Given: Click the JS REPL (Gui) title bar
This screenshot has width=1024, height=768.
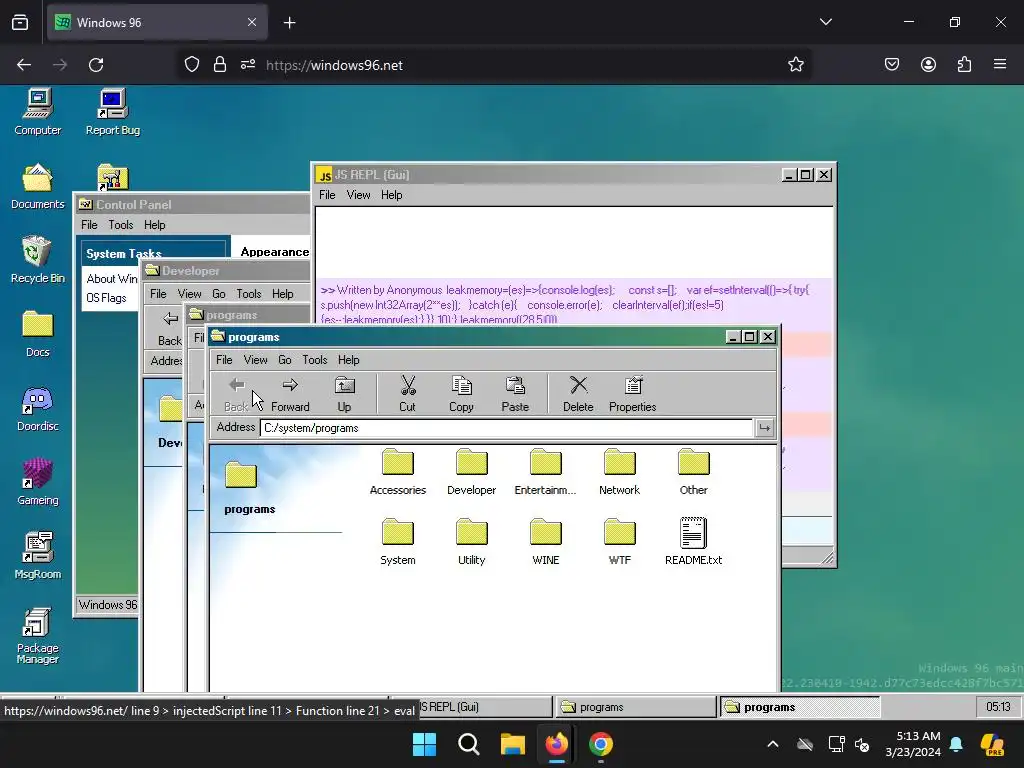Looking at the screenshot, I should pyautogui.click(x=547, y=174).
